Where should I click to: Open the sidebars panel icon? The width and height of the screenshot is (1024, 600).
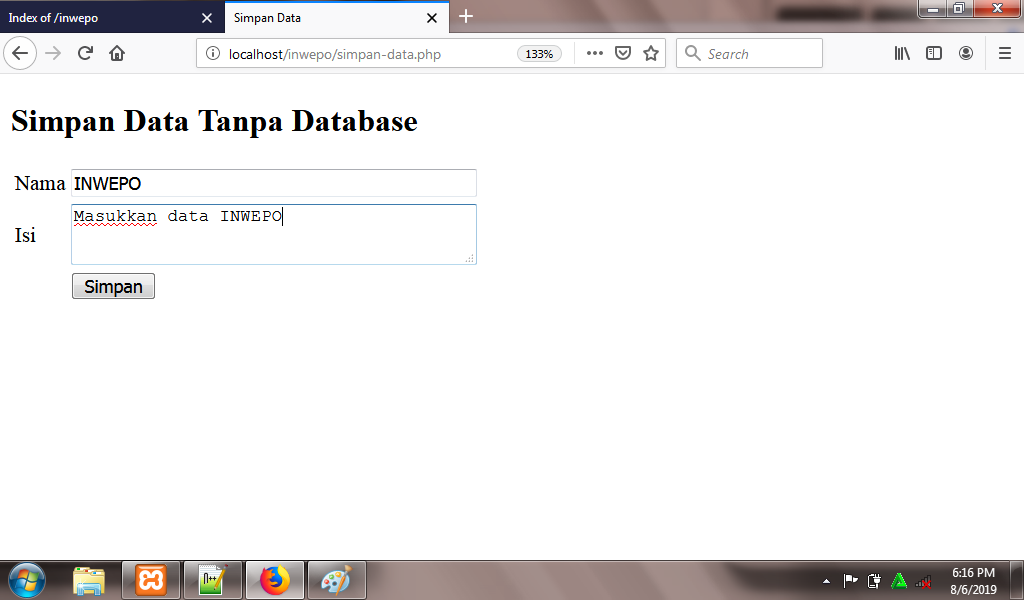[x=933, y=53]
